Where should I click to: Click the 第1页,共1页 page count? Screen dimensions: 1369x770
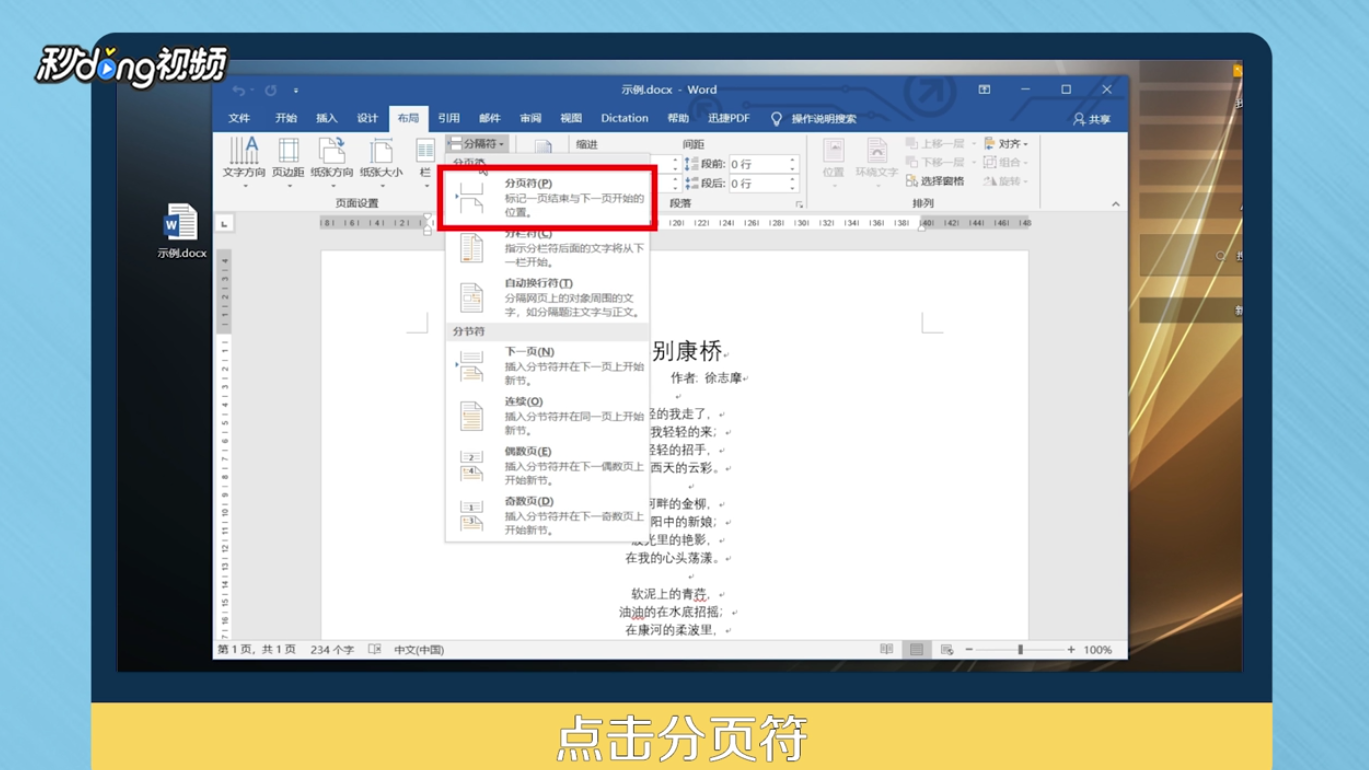click(x=257, y=650)
